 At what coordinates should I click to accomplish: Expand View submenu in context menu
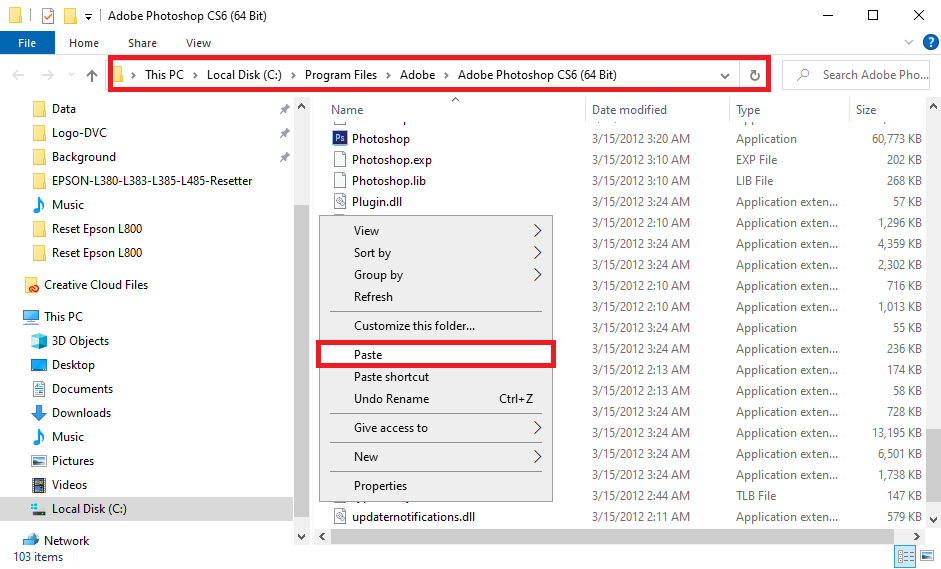(x=537, y=230)
